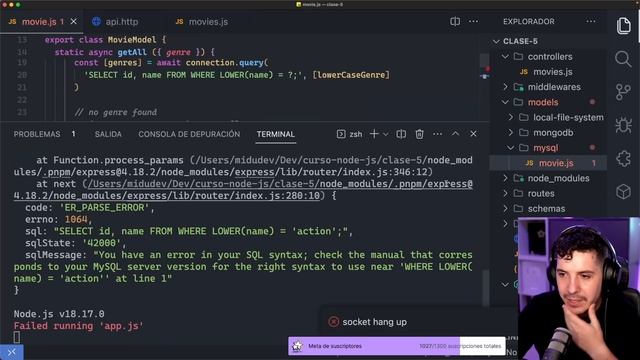640x360 pixels.
Task: Click the remote window indicator in status bar
Action: (x=11, y=352)
